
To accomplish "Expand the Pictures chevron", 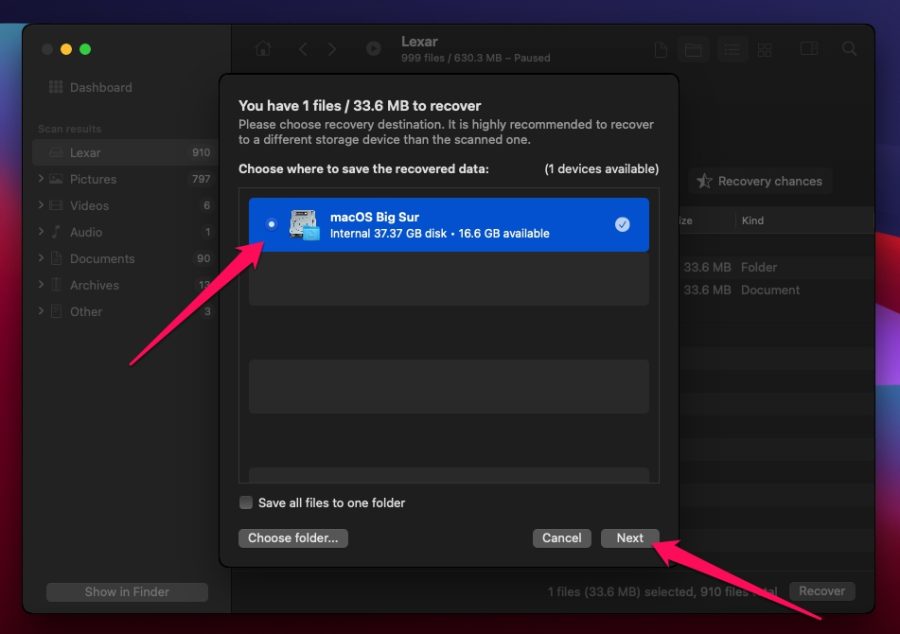I will pos(41,178).
